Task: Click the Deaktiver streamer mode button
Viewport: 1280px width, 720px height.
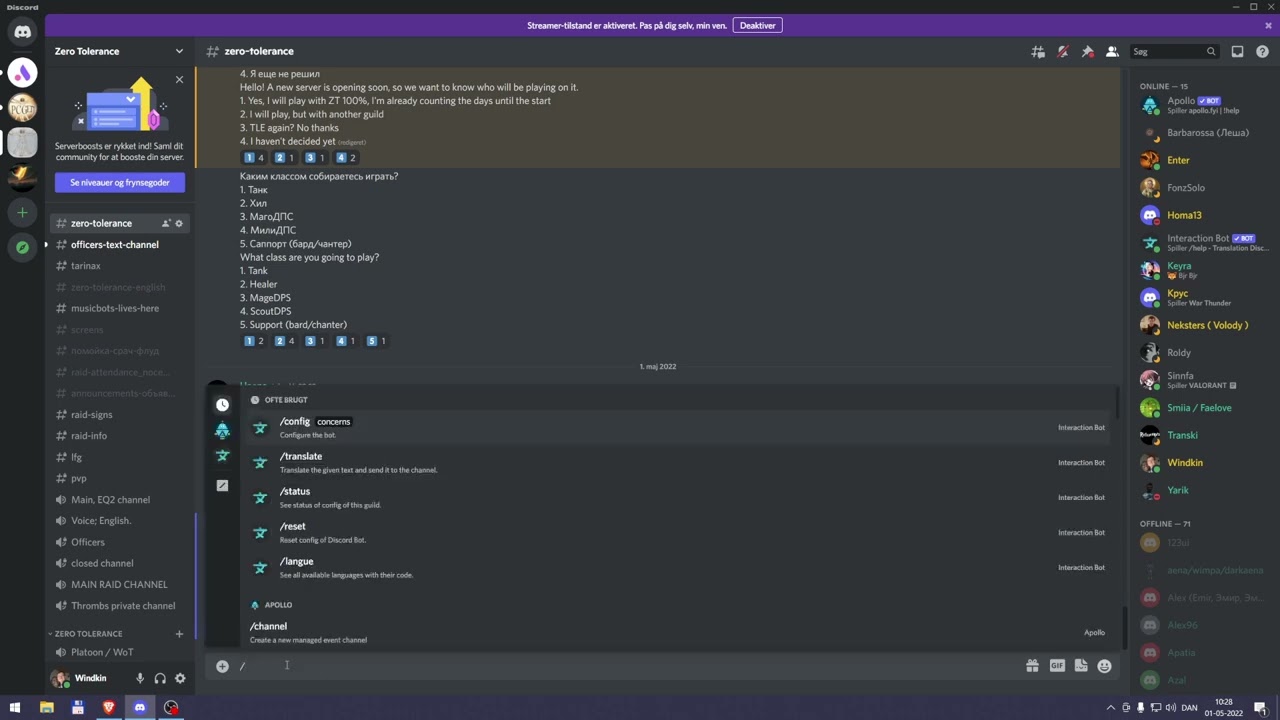Action: tap(757, 25)
